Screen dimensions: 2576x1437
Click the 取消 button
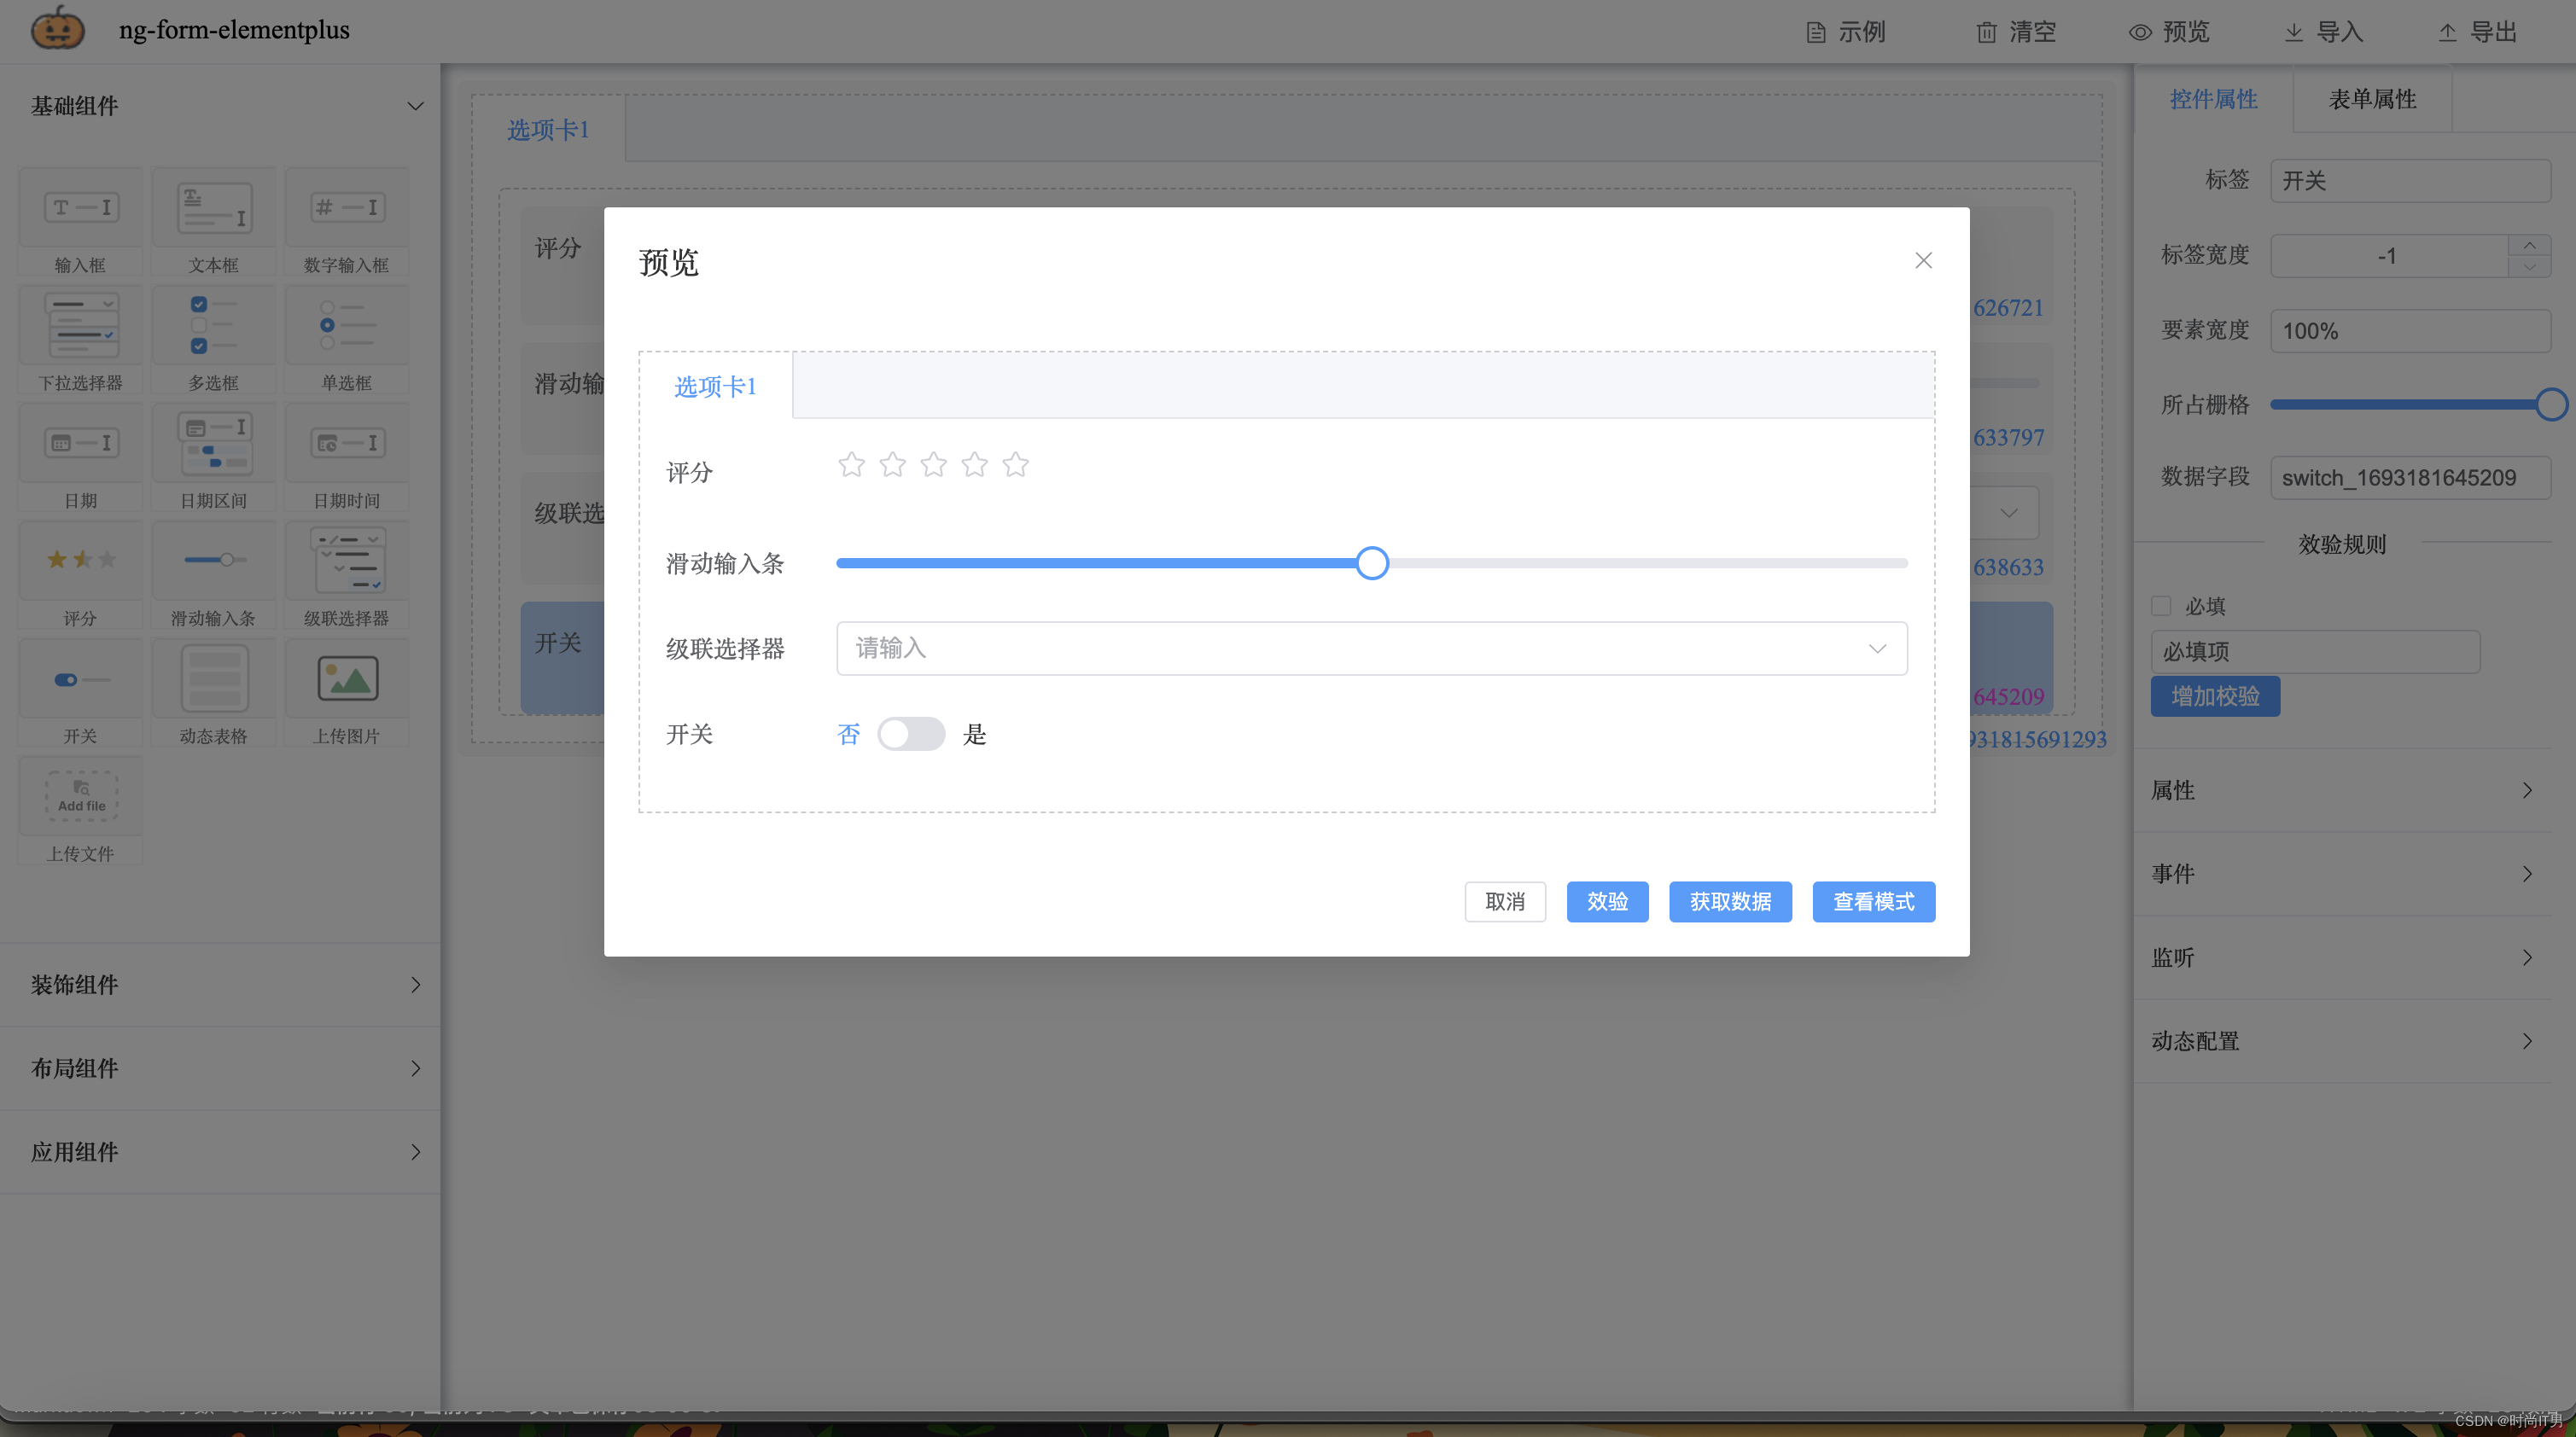pos(1504,902)
